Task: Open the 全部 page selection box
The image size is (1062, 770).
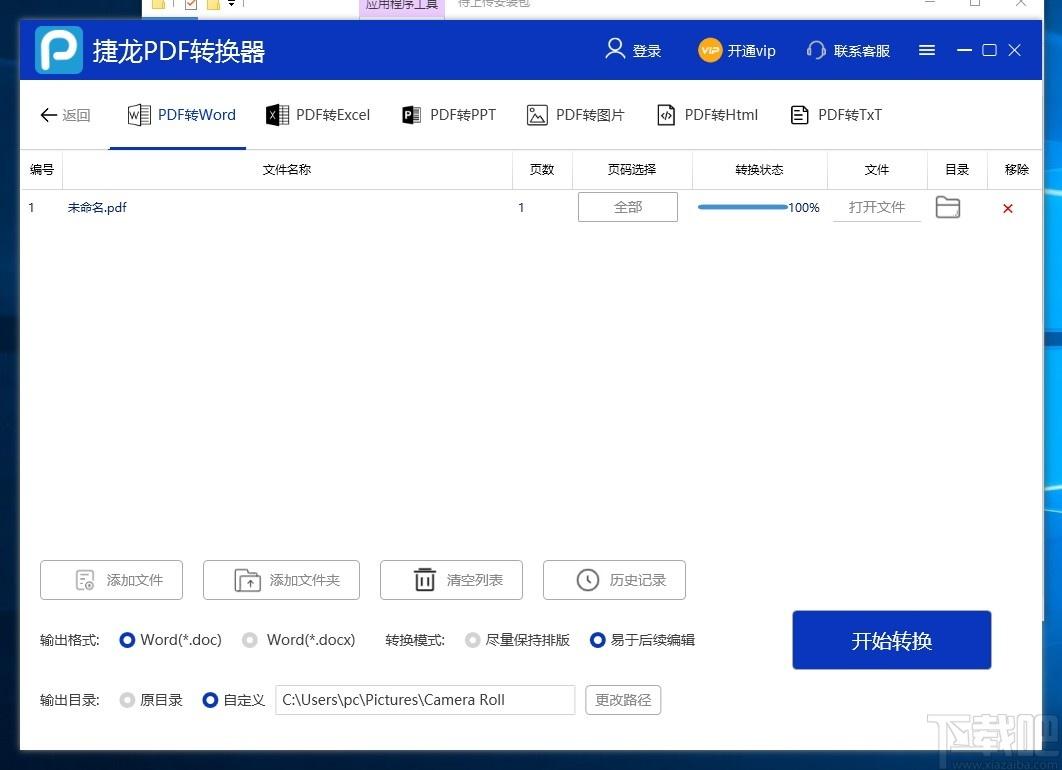Action: 628,207
